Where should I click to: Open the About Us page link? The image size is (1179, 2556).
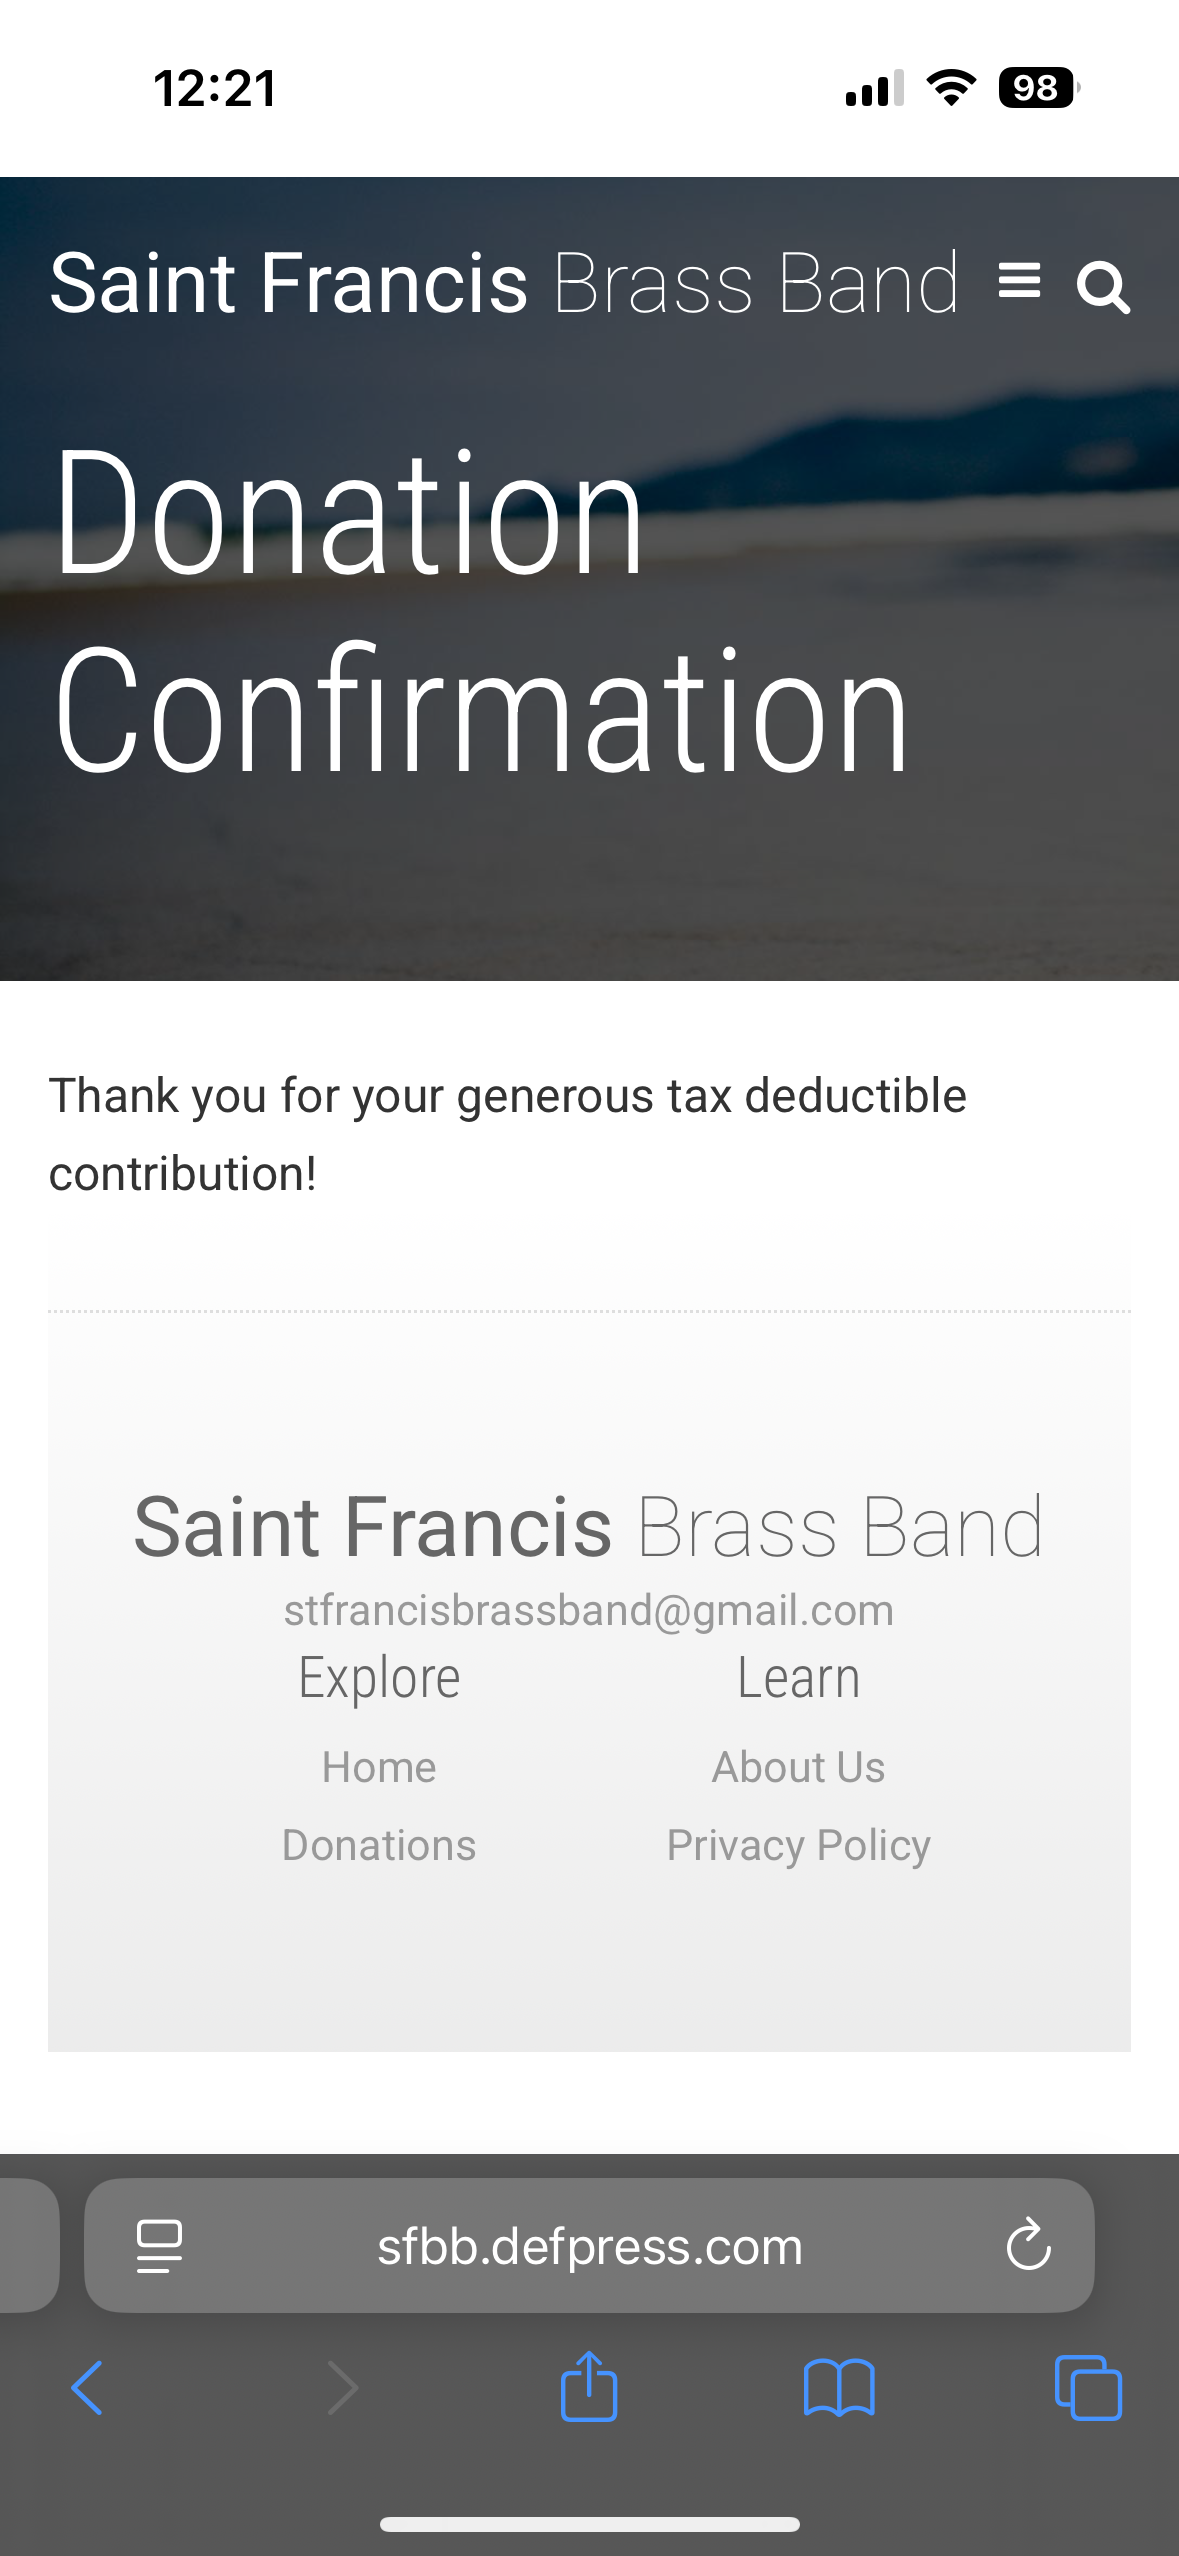(798, 1767)
